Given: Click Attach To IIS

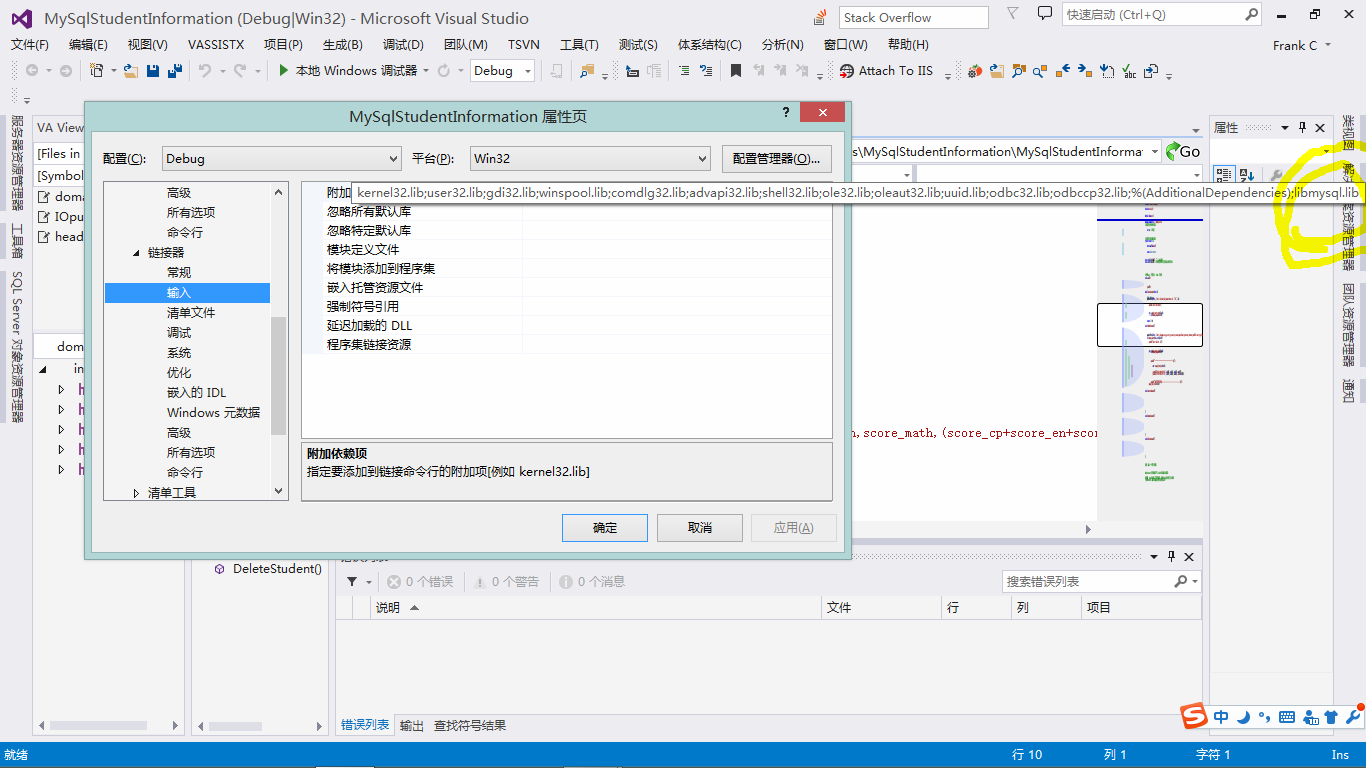Looking at the screenshot, I should tap(886, 71).
